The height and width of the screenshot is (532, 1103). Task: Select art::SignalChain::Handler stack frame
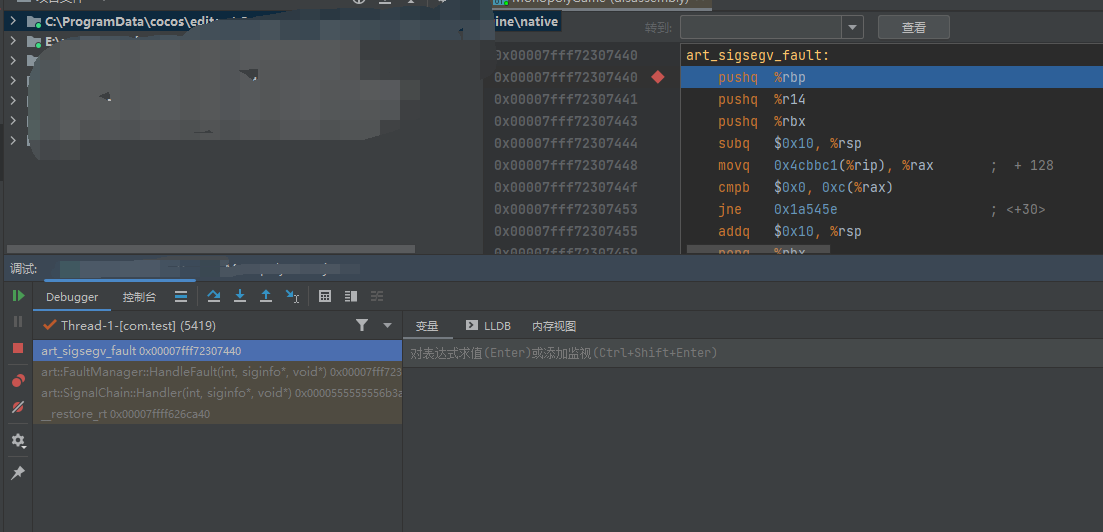[x=217, y=393]
